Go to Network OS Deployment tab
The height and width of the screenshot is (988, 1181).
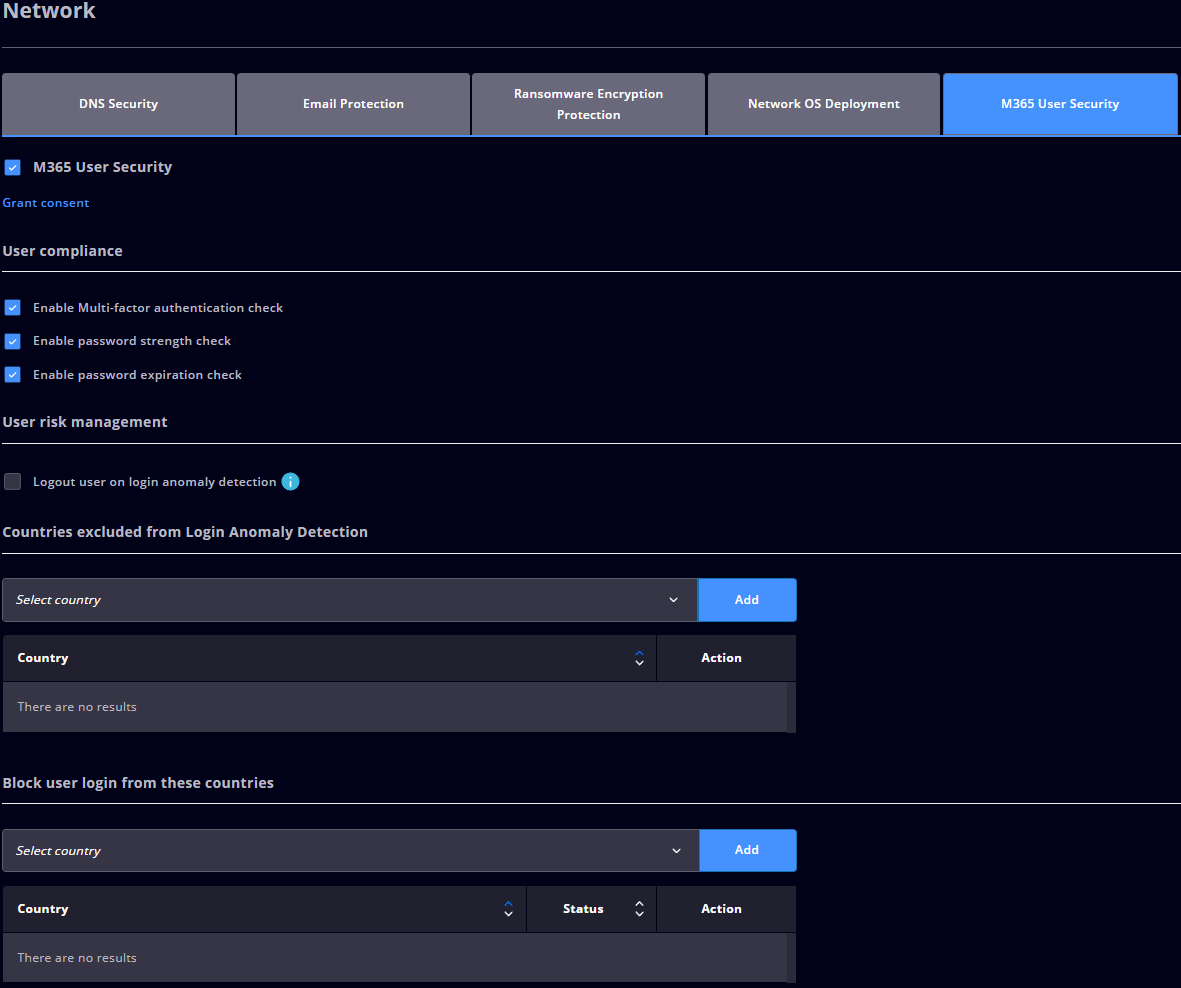click(x=823, y=104)
